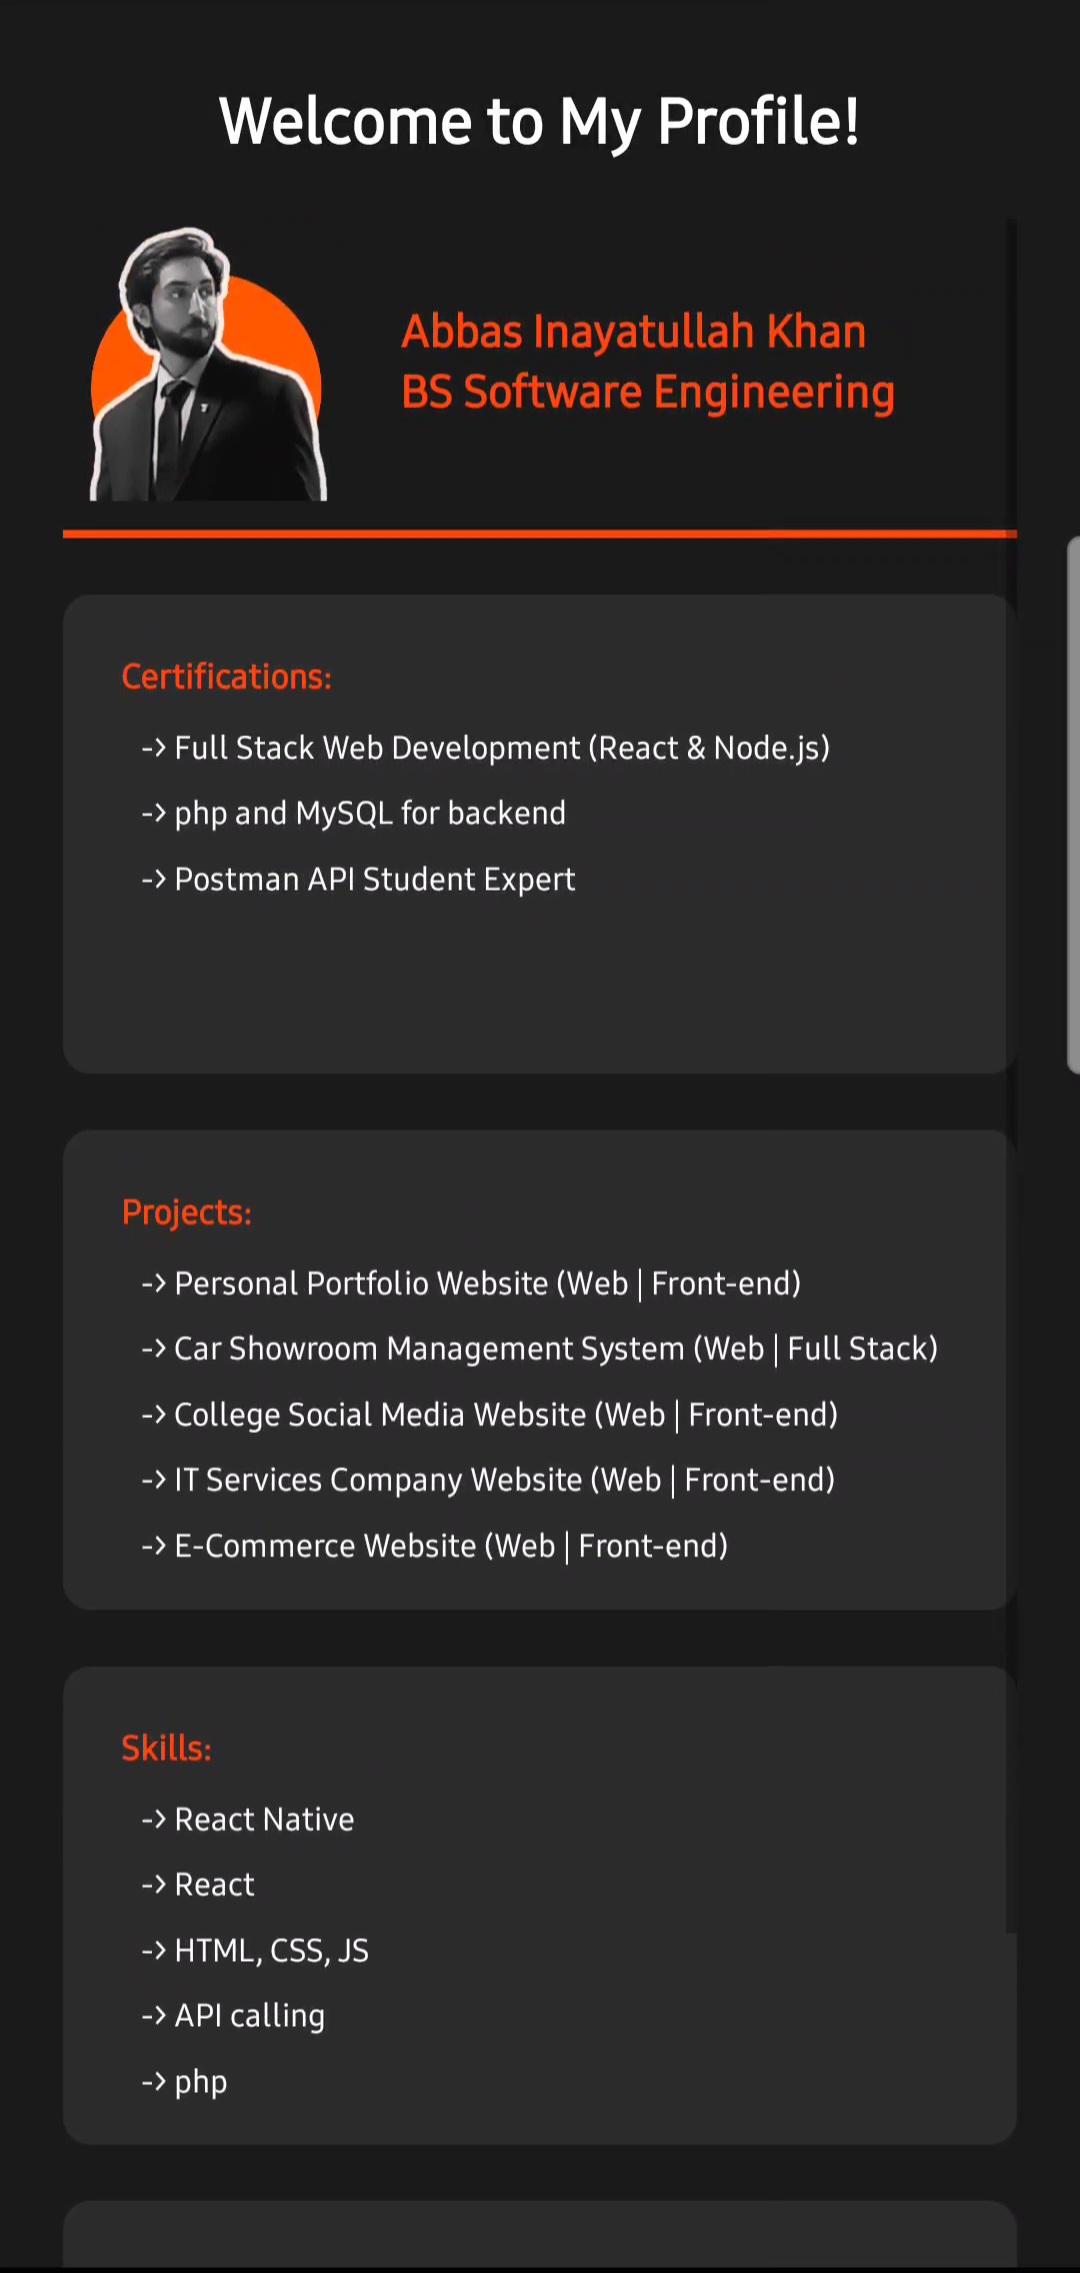This screenshot has width=1080, height=2273.
Task: Click the php item under Skills
Action: (200, 2082)
